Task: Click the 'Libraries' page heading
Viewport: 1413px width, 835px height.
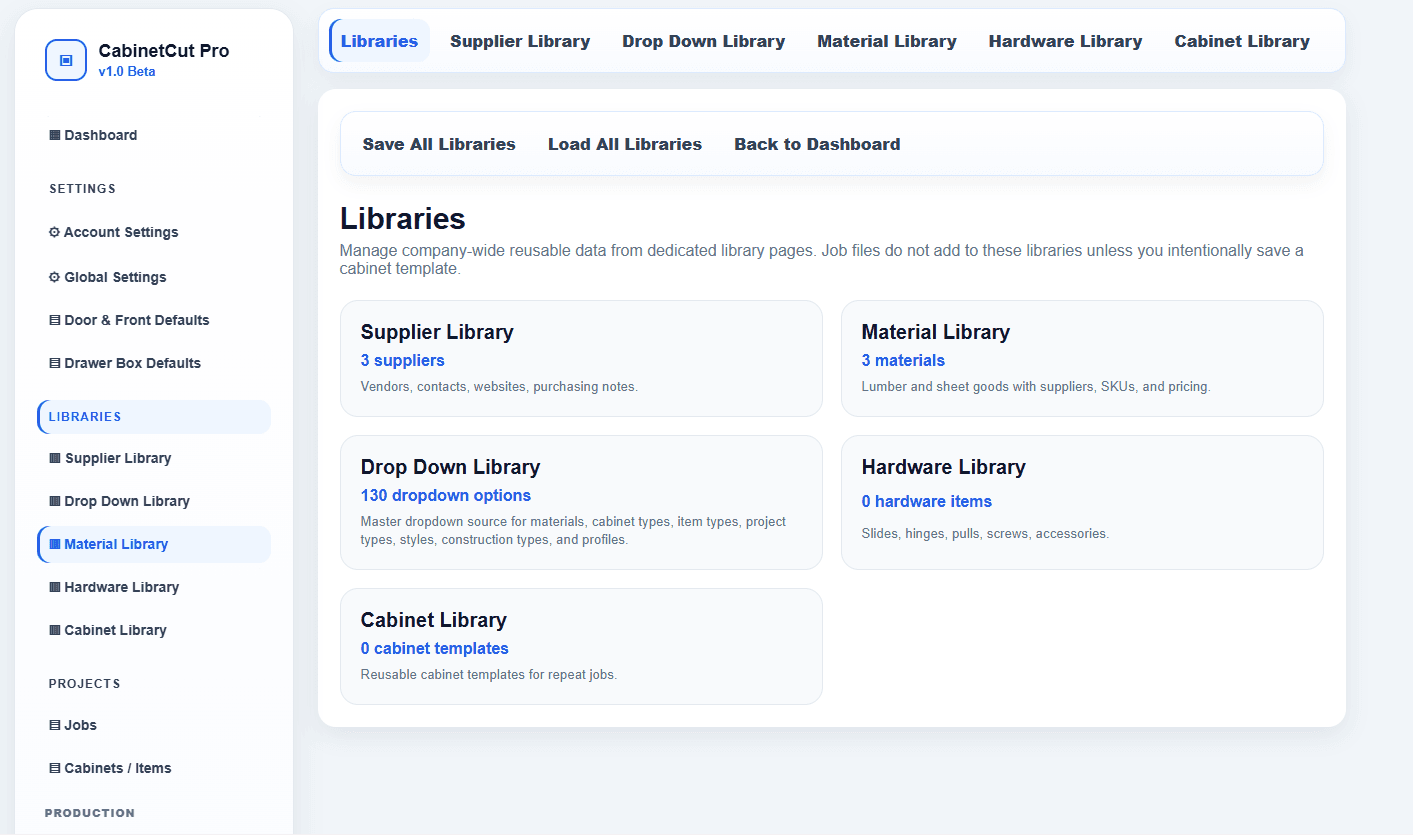Action: pos(403,219)
